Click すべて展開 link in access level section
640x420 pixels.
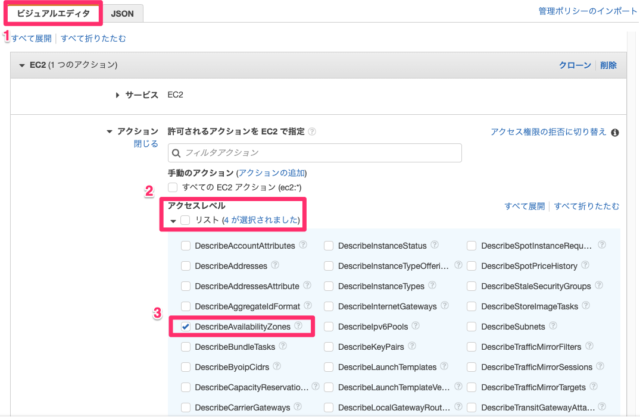coord(524,206)
